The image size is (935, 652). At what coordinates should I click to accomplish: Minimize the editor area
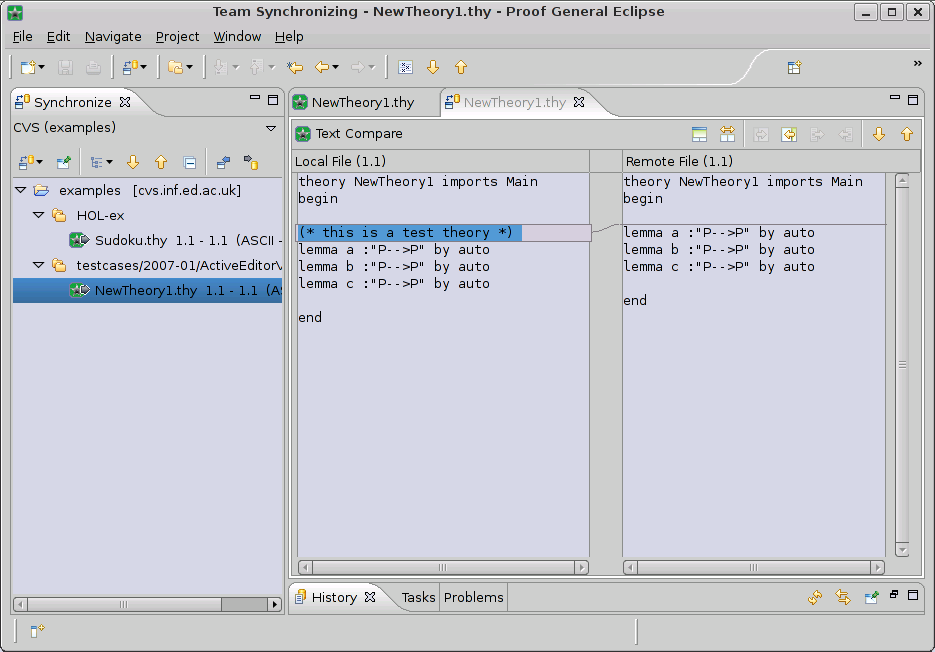tap(895, 97)
